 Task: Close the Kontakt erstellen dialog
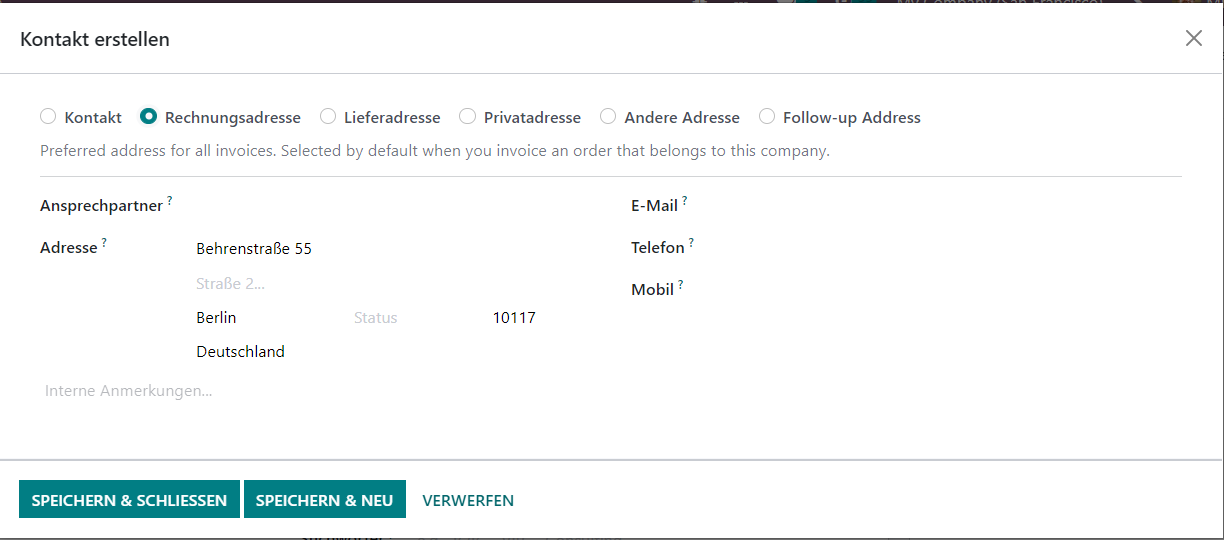[1193, 38]
